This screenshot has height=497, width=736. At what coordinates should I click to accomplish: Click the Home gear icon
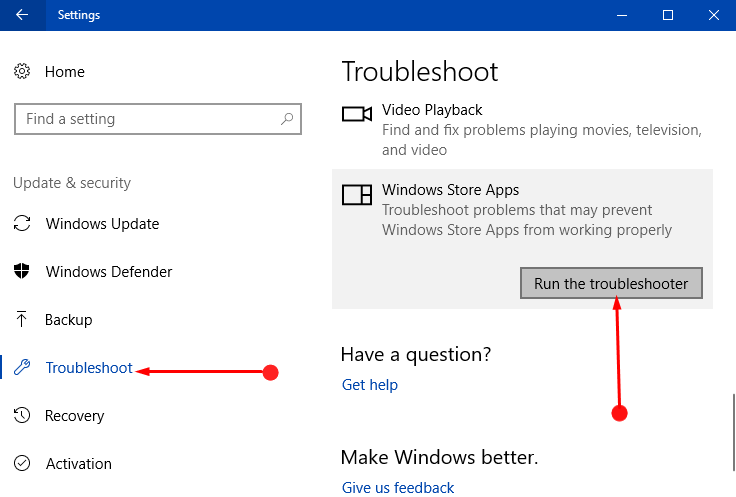coord(22,71)
